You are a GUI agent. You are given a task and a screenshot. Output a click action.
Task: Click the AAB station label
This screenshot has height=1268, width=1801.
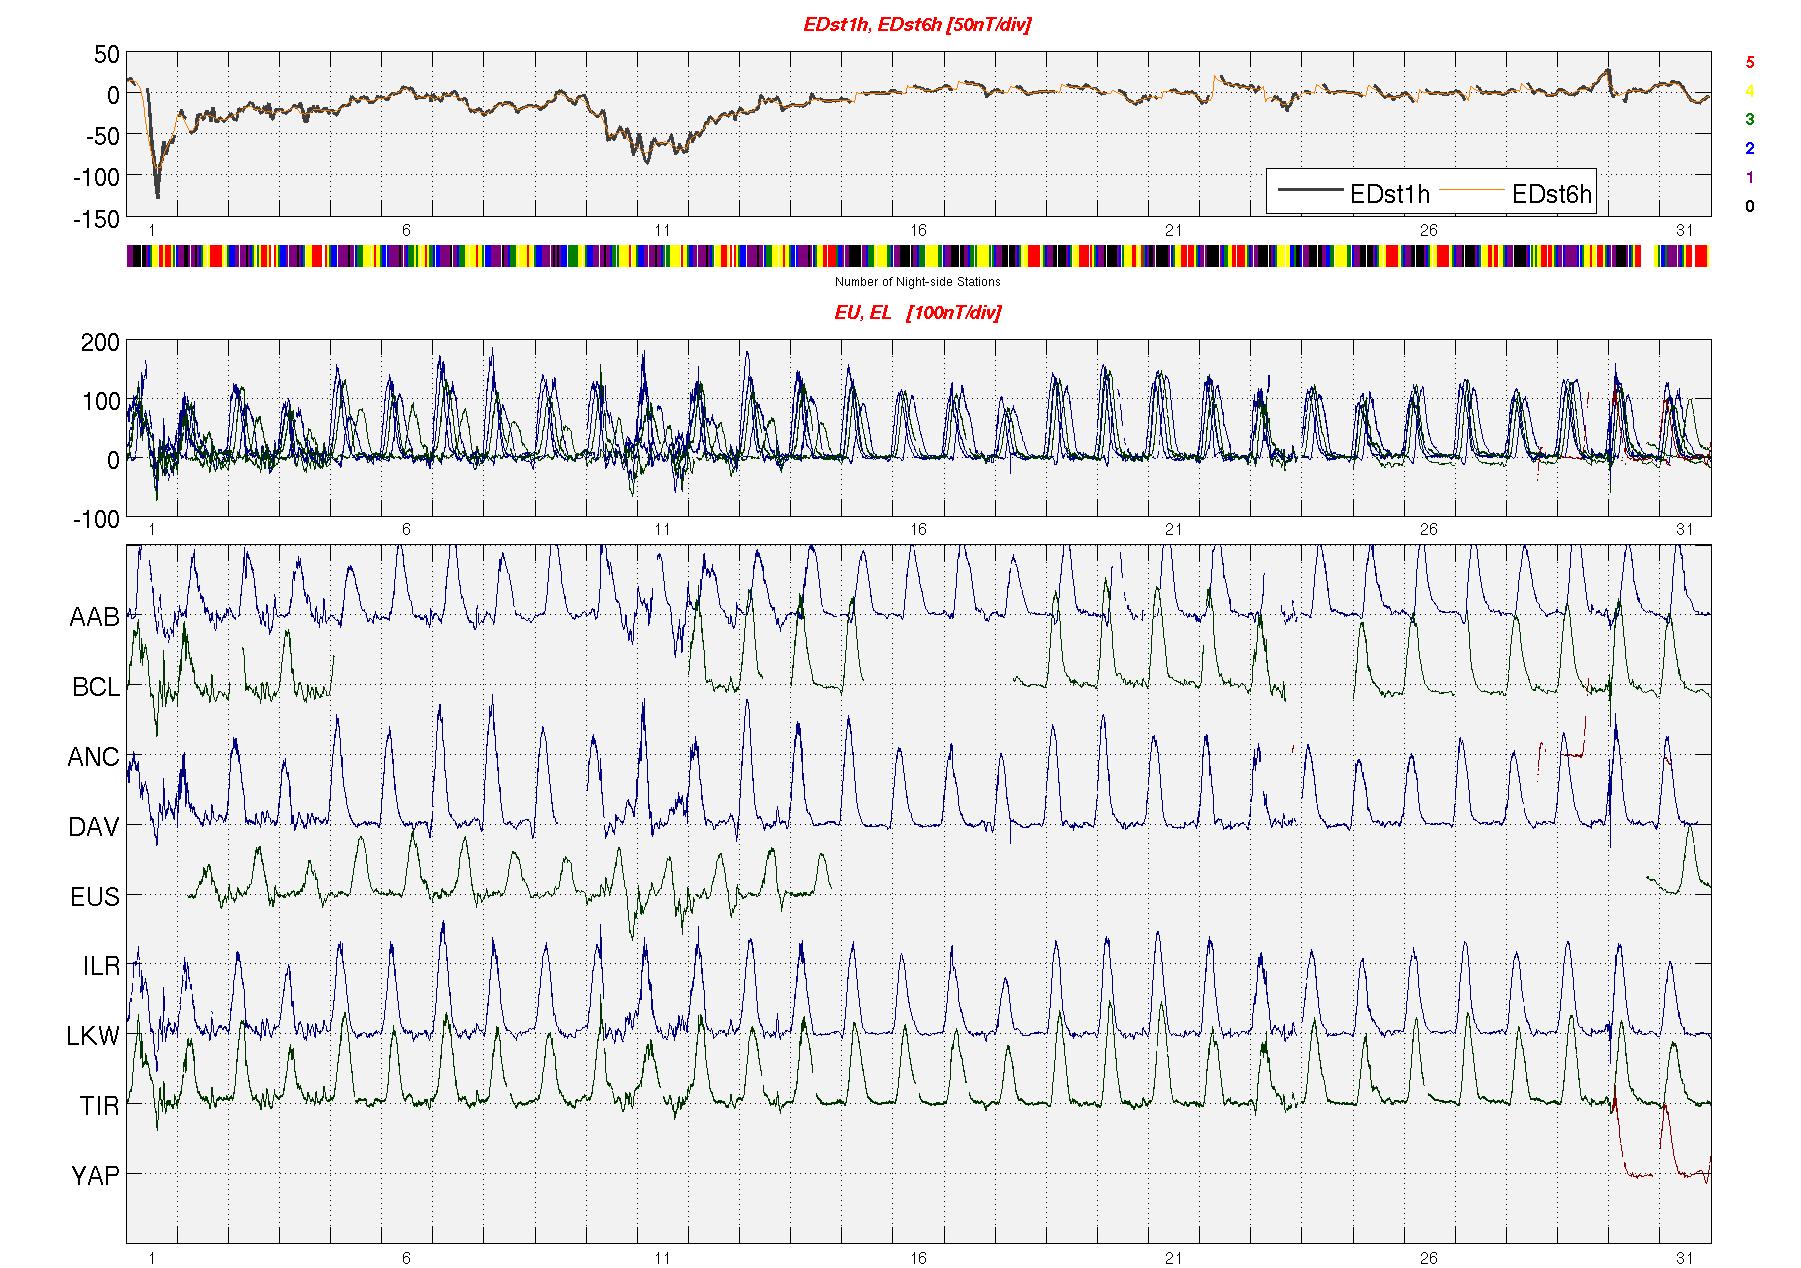[94, 618]
